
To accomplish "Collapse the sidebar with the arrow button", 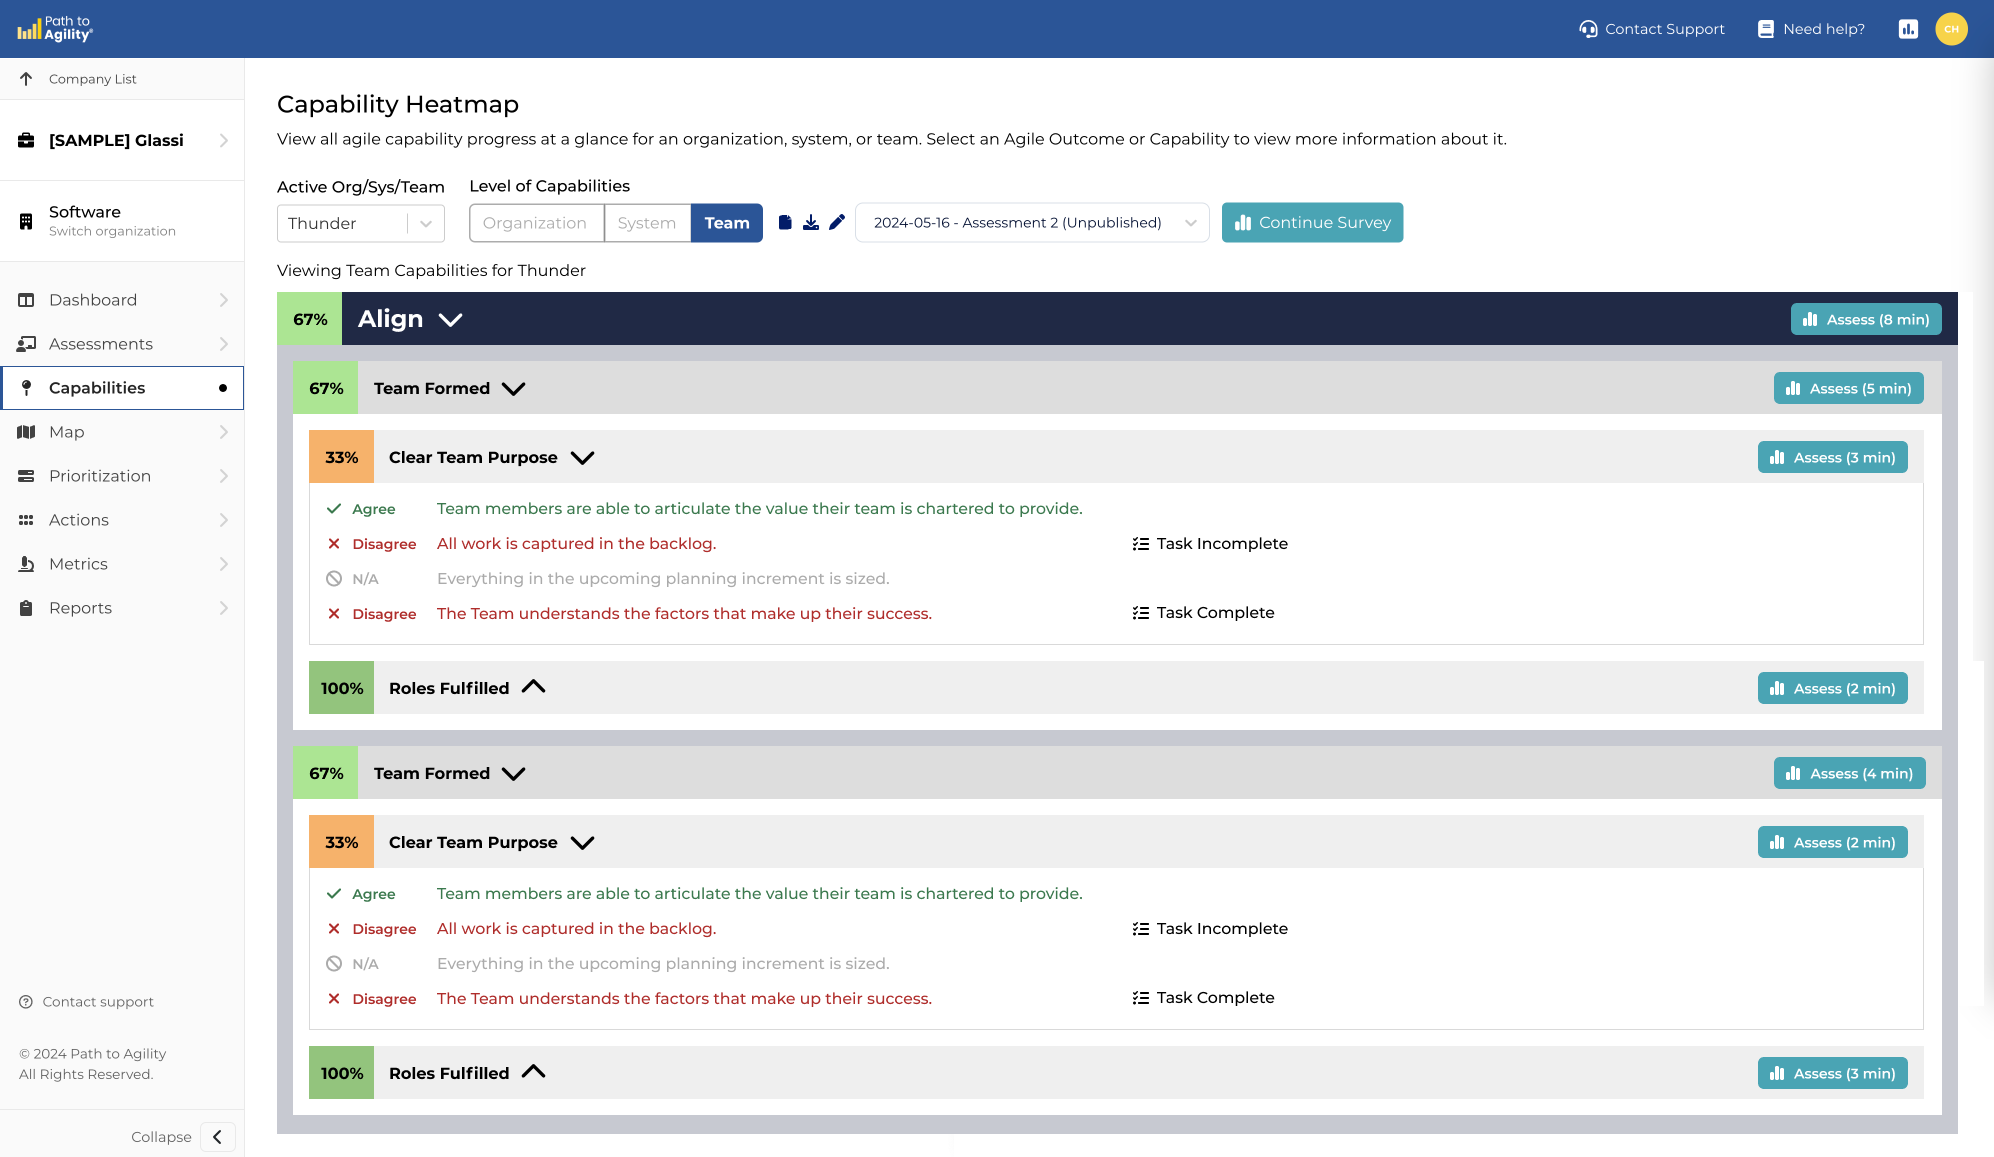I will click(x=217, y=1137).
